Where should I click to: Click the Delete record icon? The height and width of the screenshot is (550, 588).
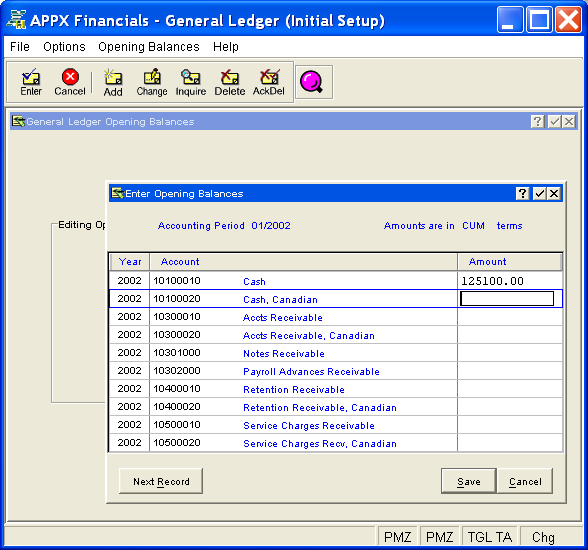coord(230,82)
